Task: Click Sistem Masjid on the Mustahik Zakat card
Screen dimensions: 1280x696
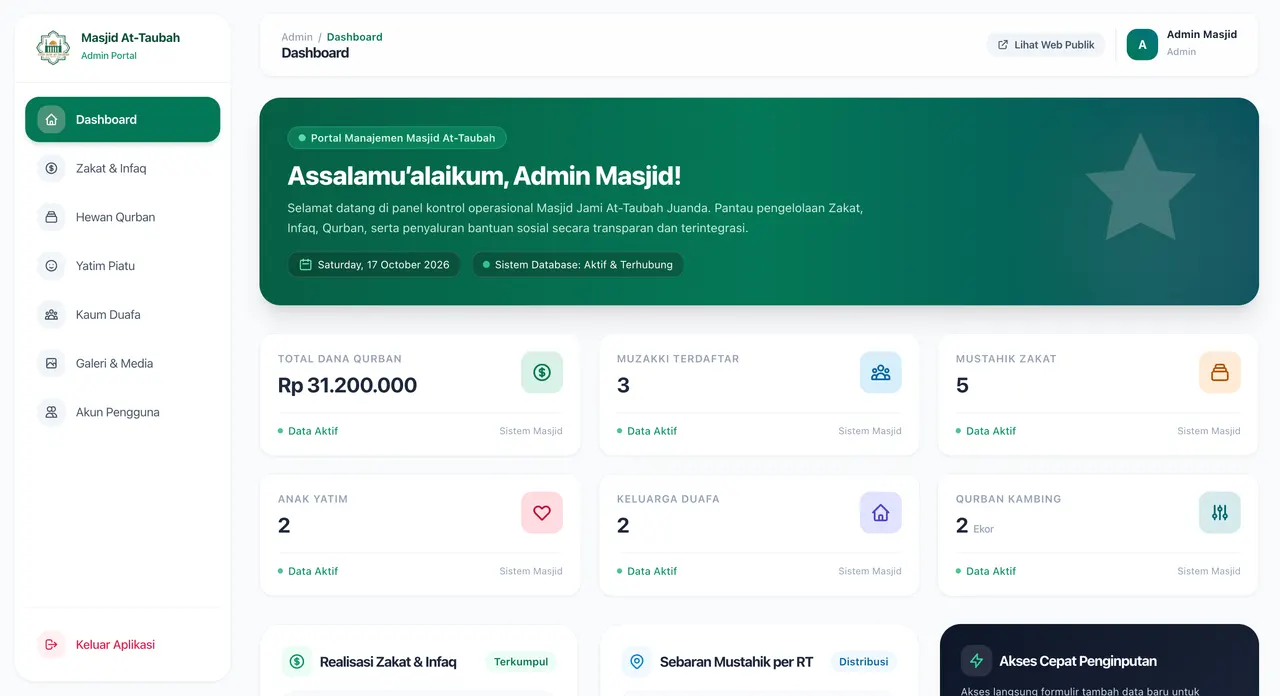Action: (x=1209, y=431)
